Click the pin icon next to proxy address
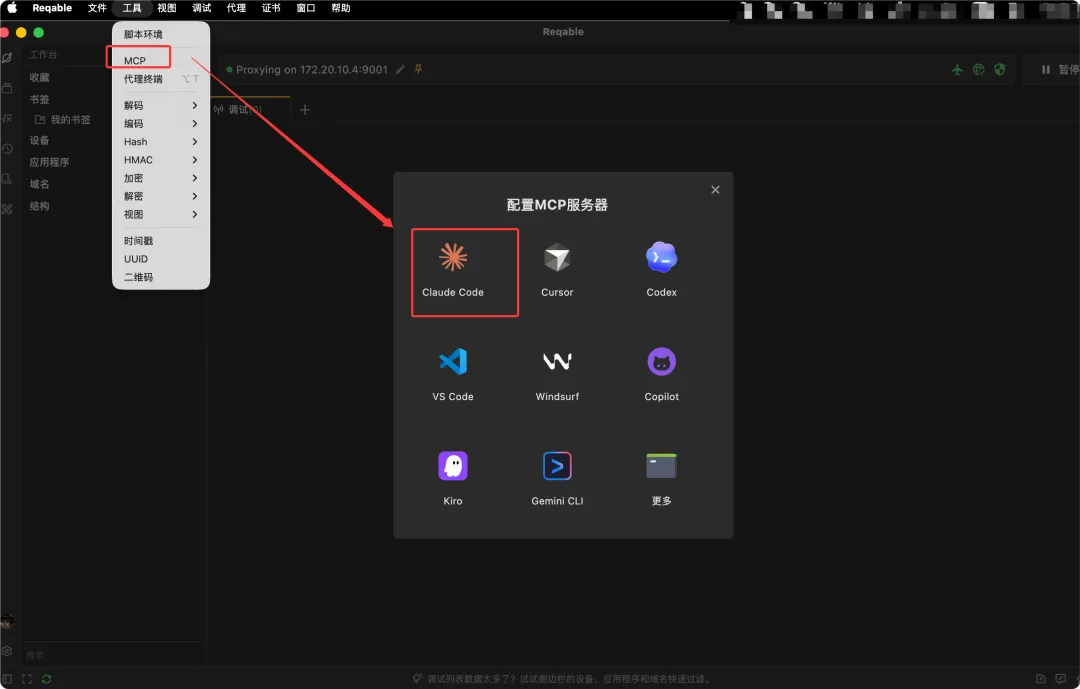This screenshot has height=689, width=1080. [418, 70]
